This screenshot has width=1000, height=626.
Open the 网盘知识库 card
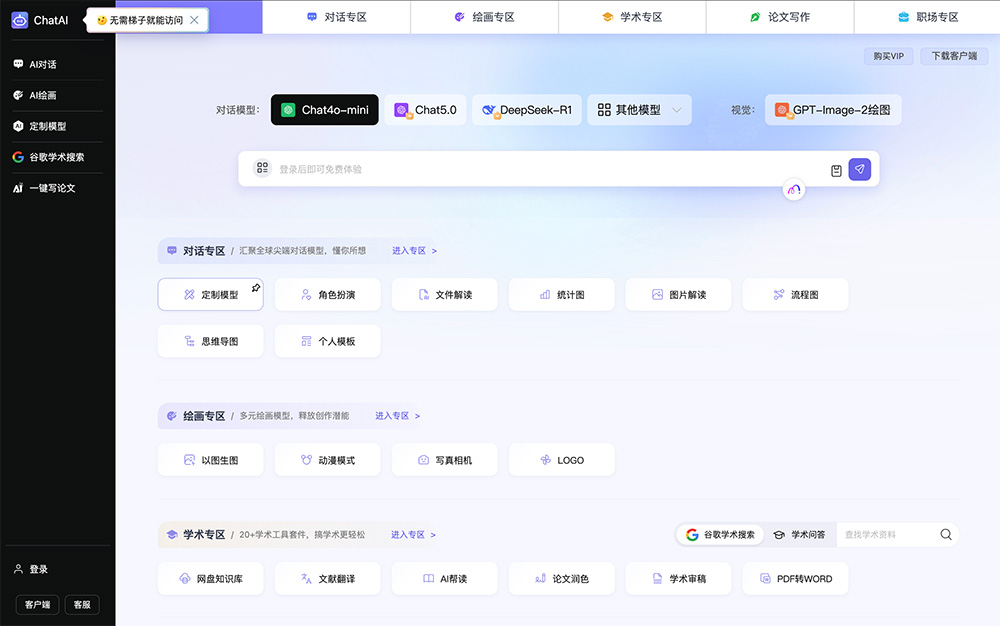[x=210, y=579]
